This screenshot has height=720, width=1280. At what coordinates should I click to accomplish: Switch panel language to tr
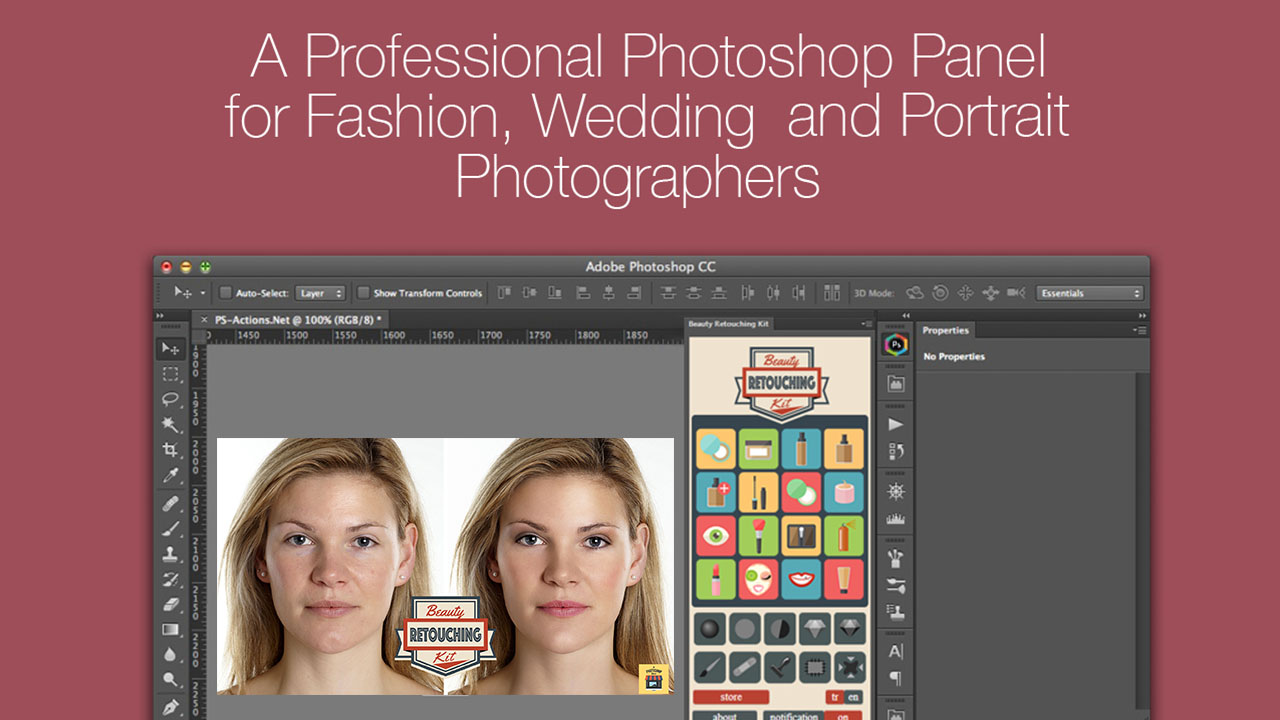click(834, 697)
